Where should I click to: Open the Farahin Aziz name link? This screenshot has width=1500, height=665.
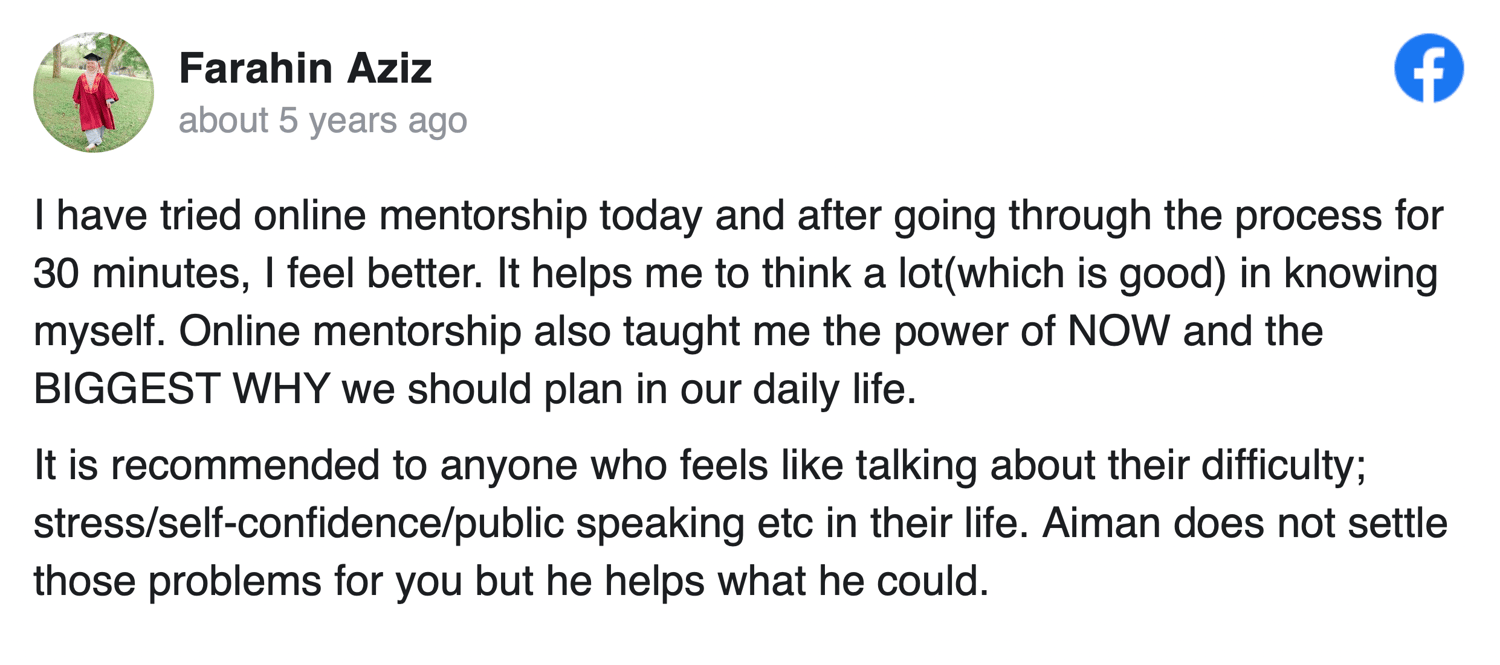pyautogui.click(x=305, y=69)
